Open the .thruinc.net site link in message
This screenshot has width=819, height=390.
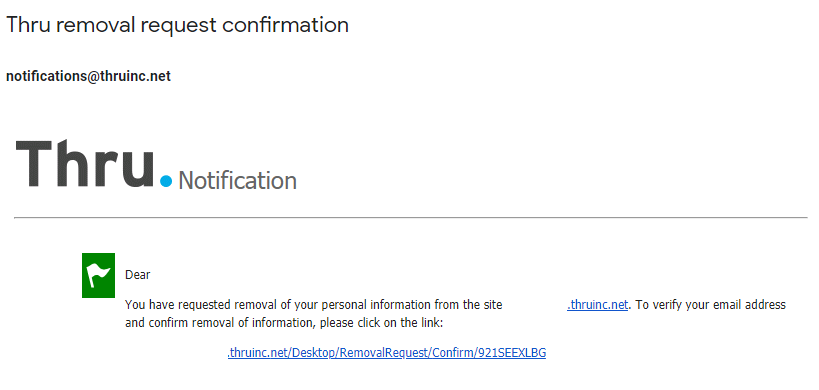click(x=598, y=305)
